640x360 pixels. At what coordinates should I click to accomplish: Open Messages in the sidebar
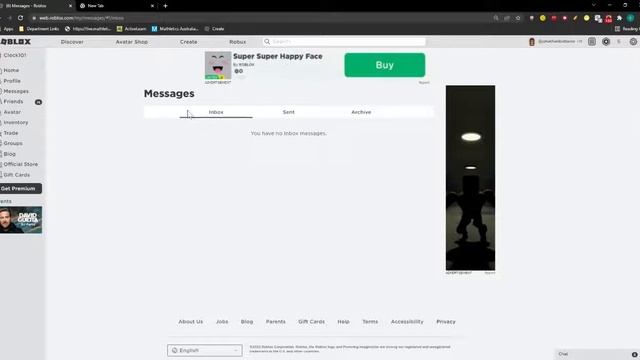[x=16, y=91]
